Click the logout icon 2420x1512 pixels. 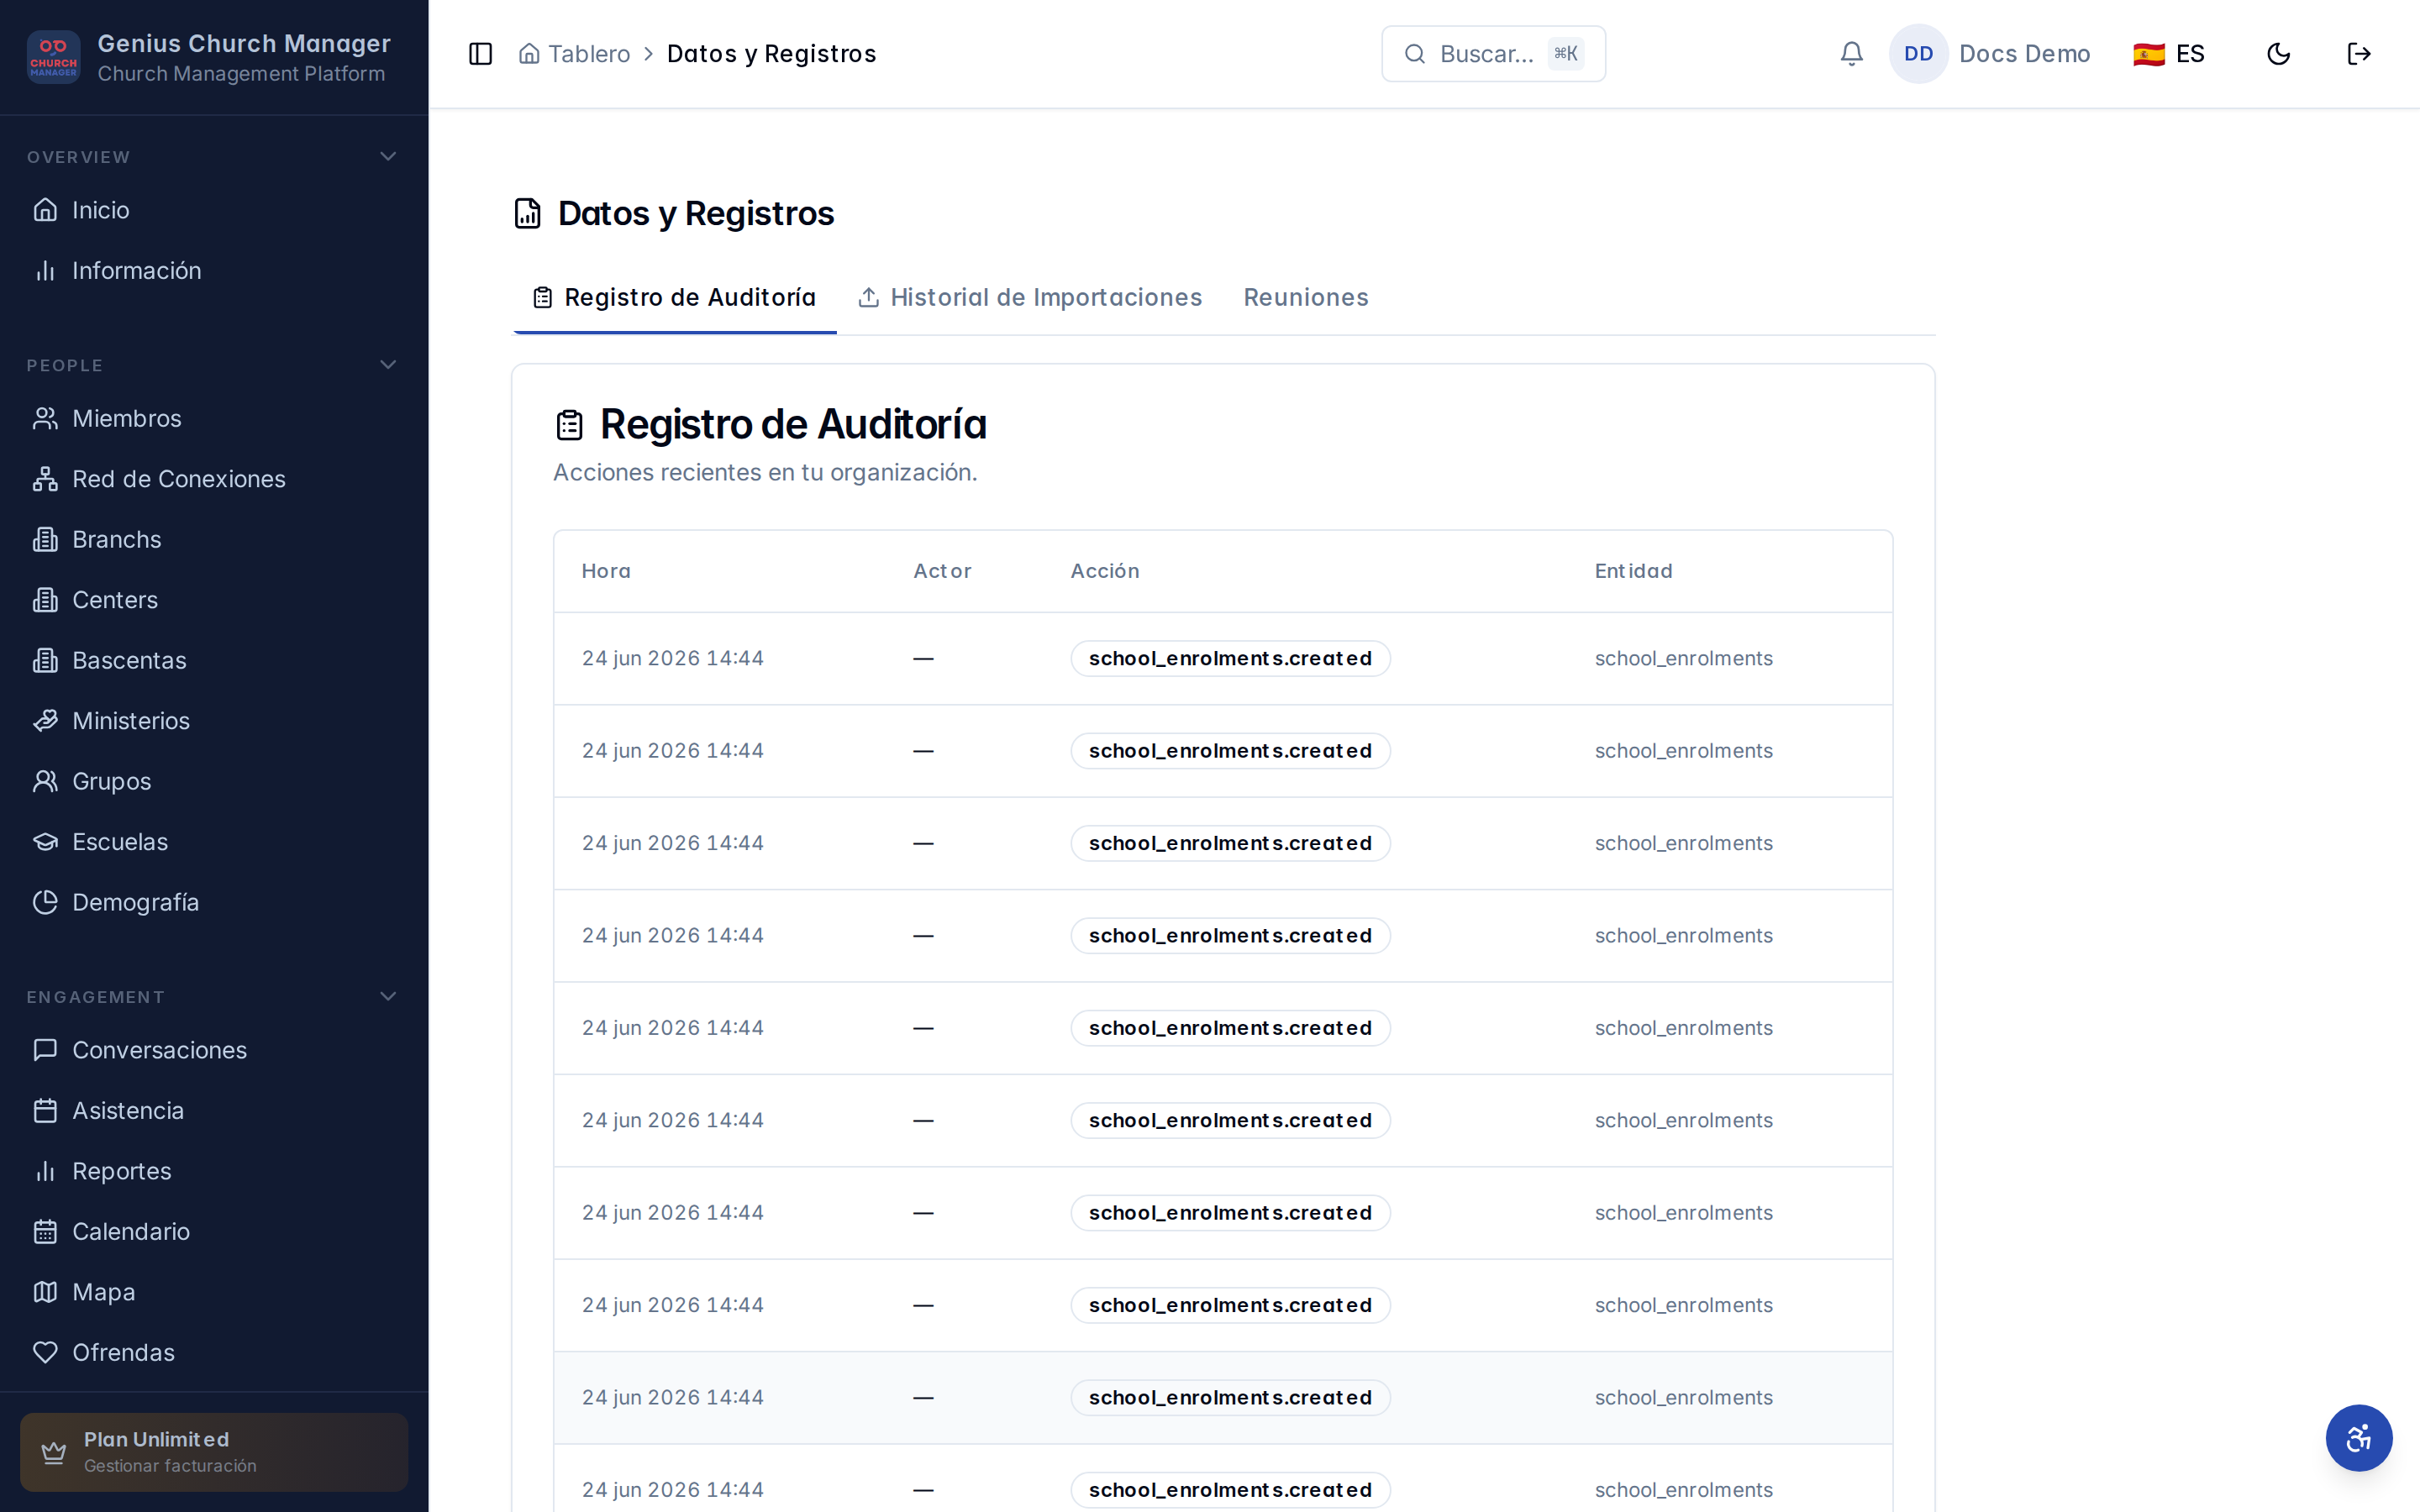click(x=2359, y=54)
